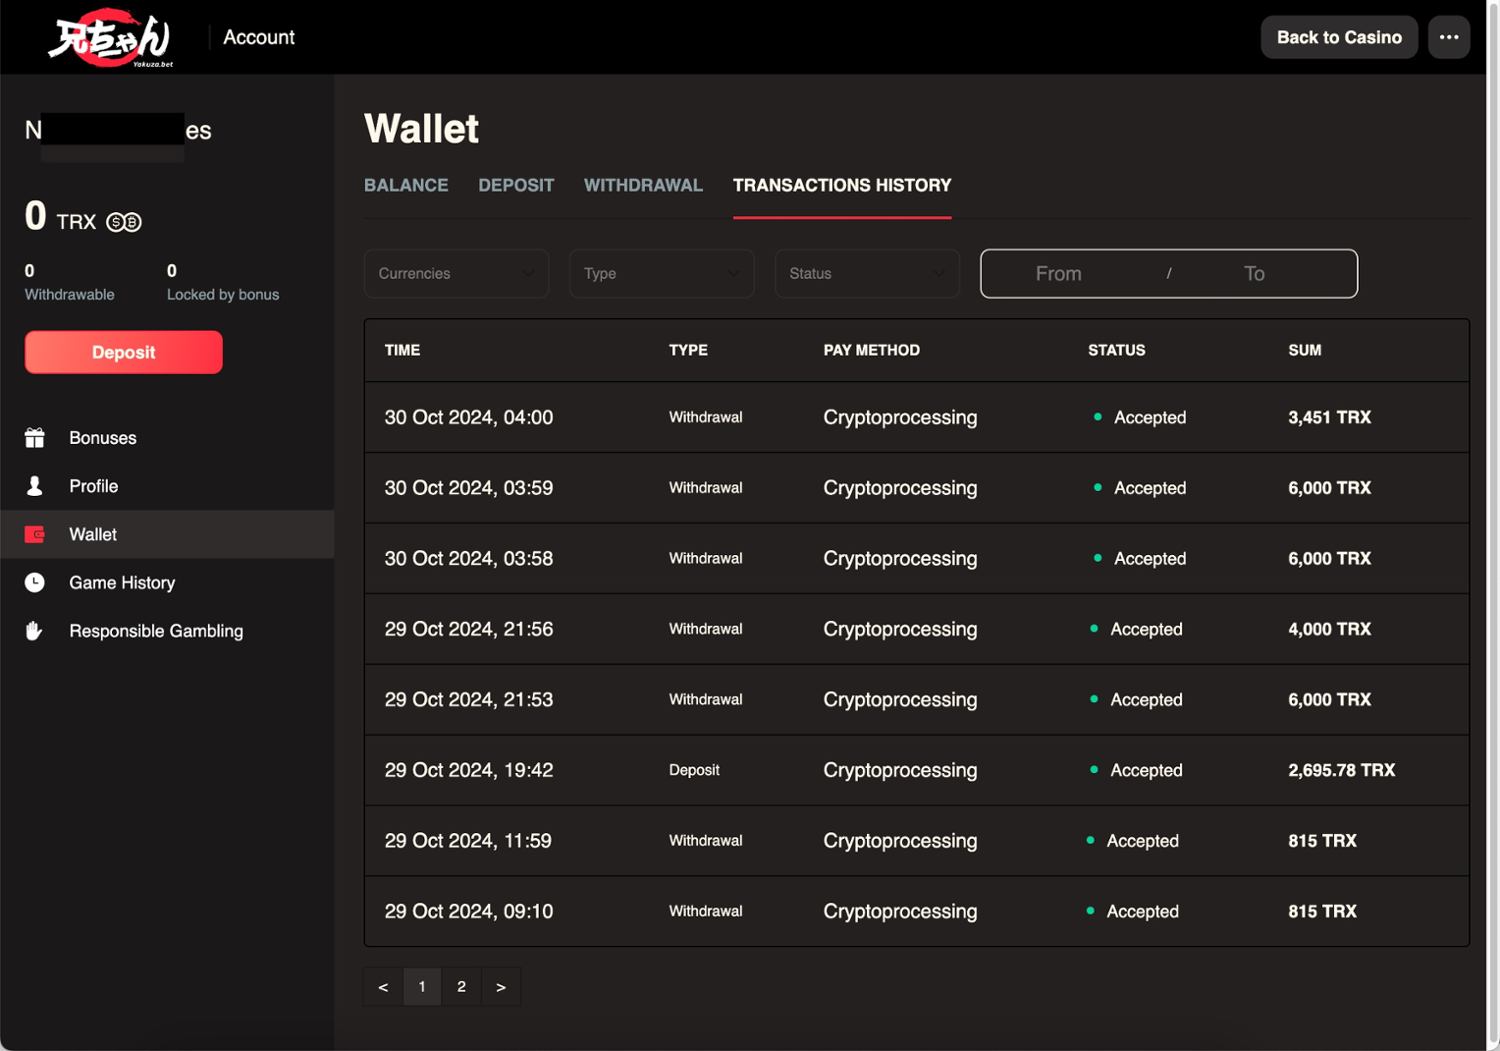Viewport: 1500px width, 1051px height.
Task: Open the three-dot more options menu
Action: click(x=1448, y=37)
